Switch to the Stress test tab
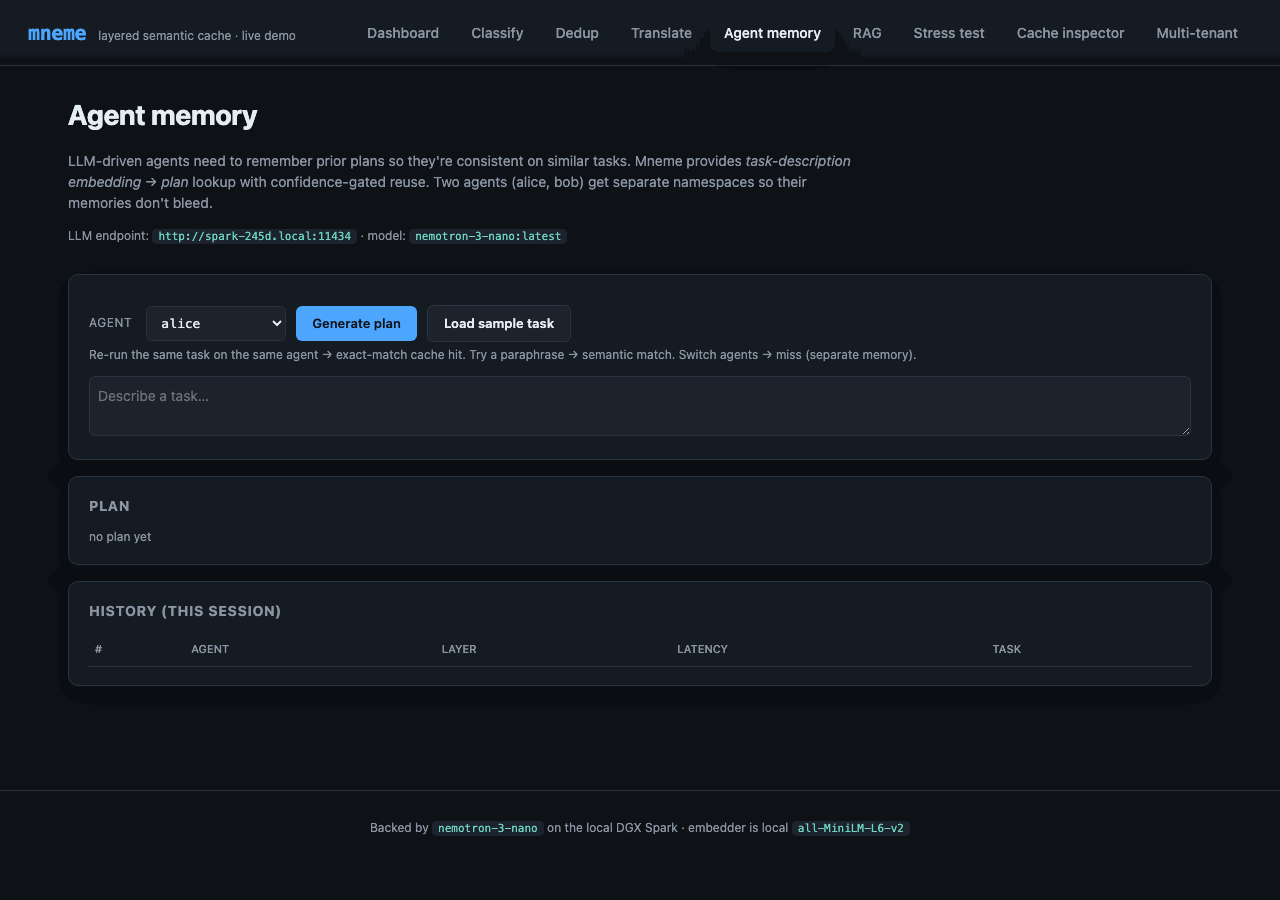 949,33
